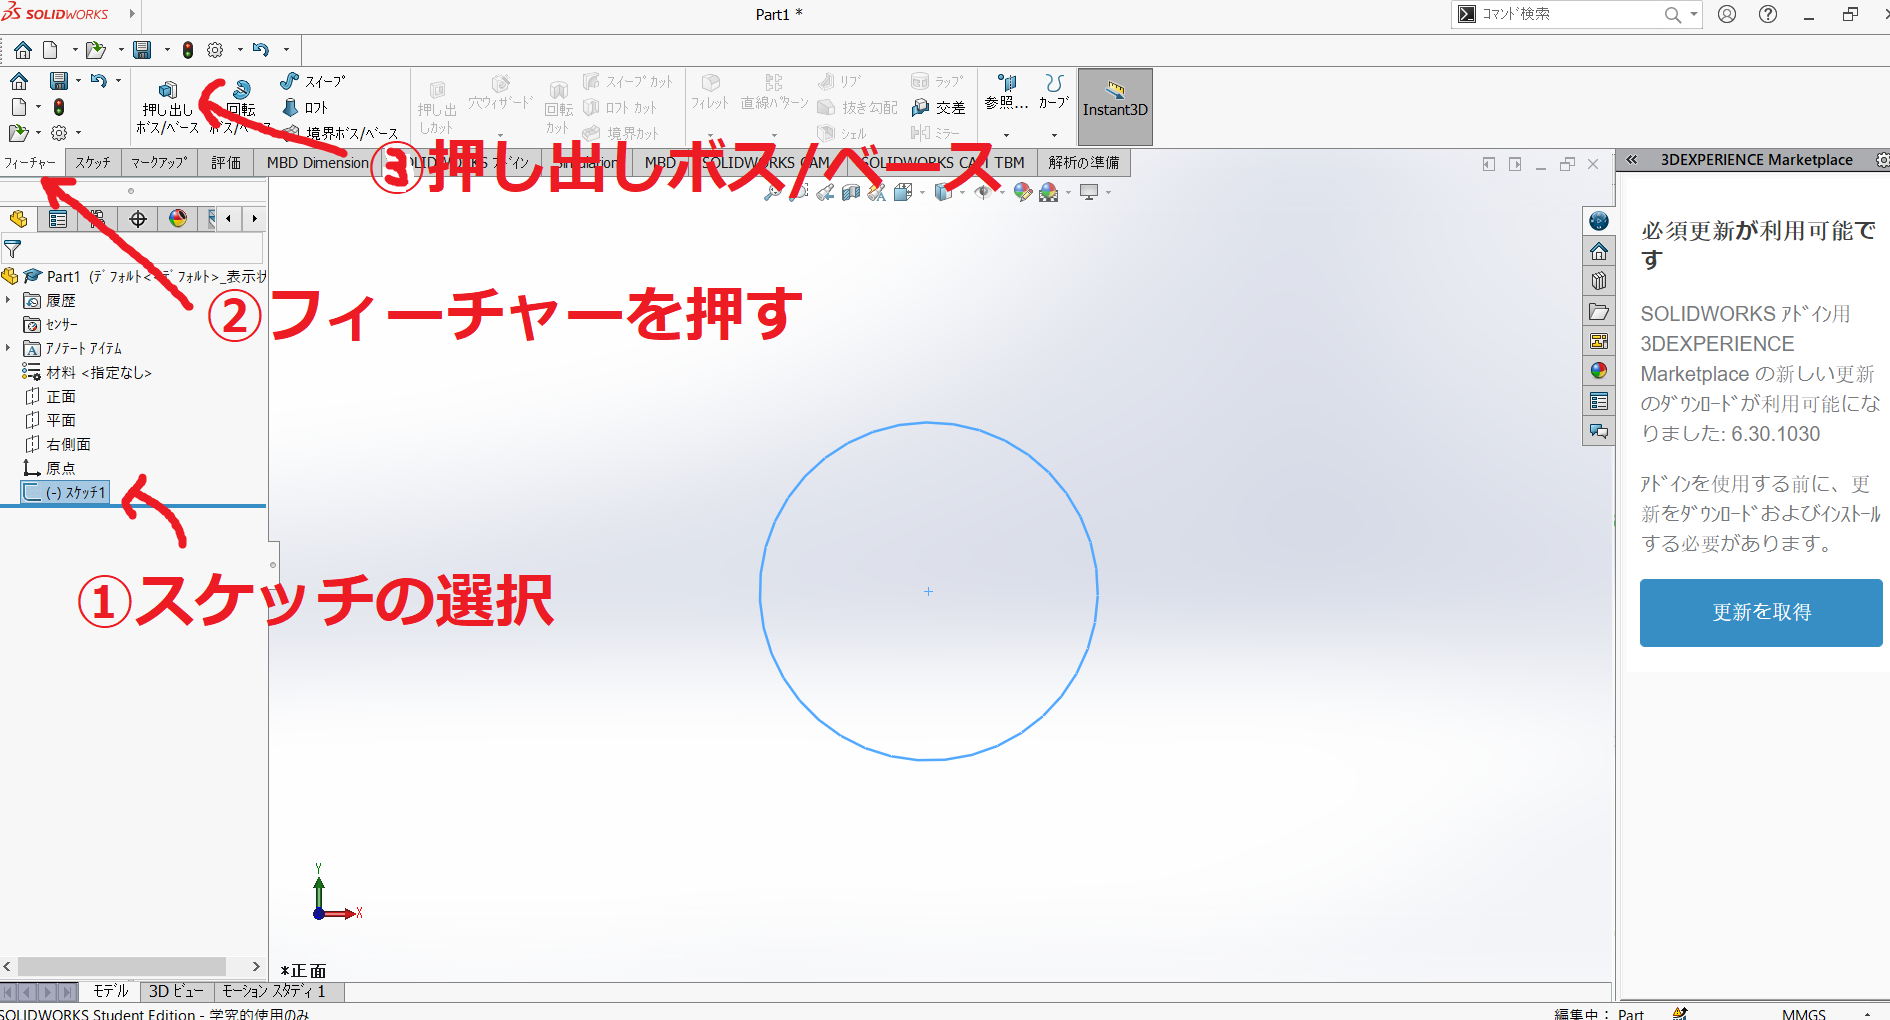1890x1020 pixels.
Task: Open Custom Properties in the task pane
Action: pos(1599,401)
